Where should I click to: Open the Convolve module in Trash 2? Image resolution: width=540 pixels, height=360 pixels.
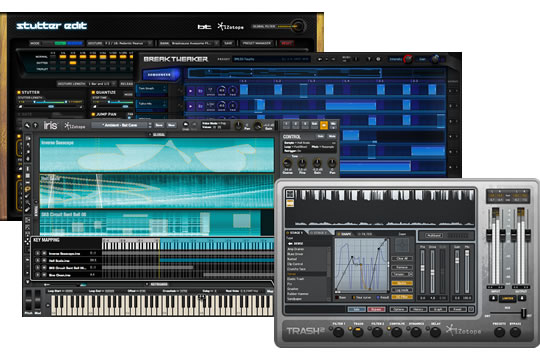coord(396,332)
